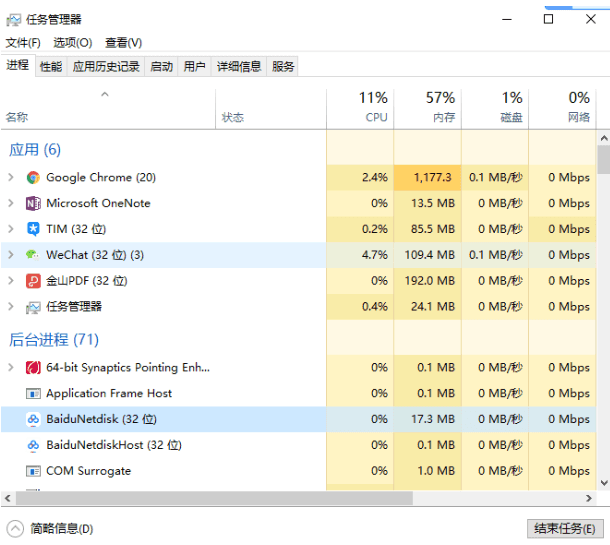Sort by the 状态 column header
Screen dimensions: 610x545
pos(271,109)
